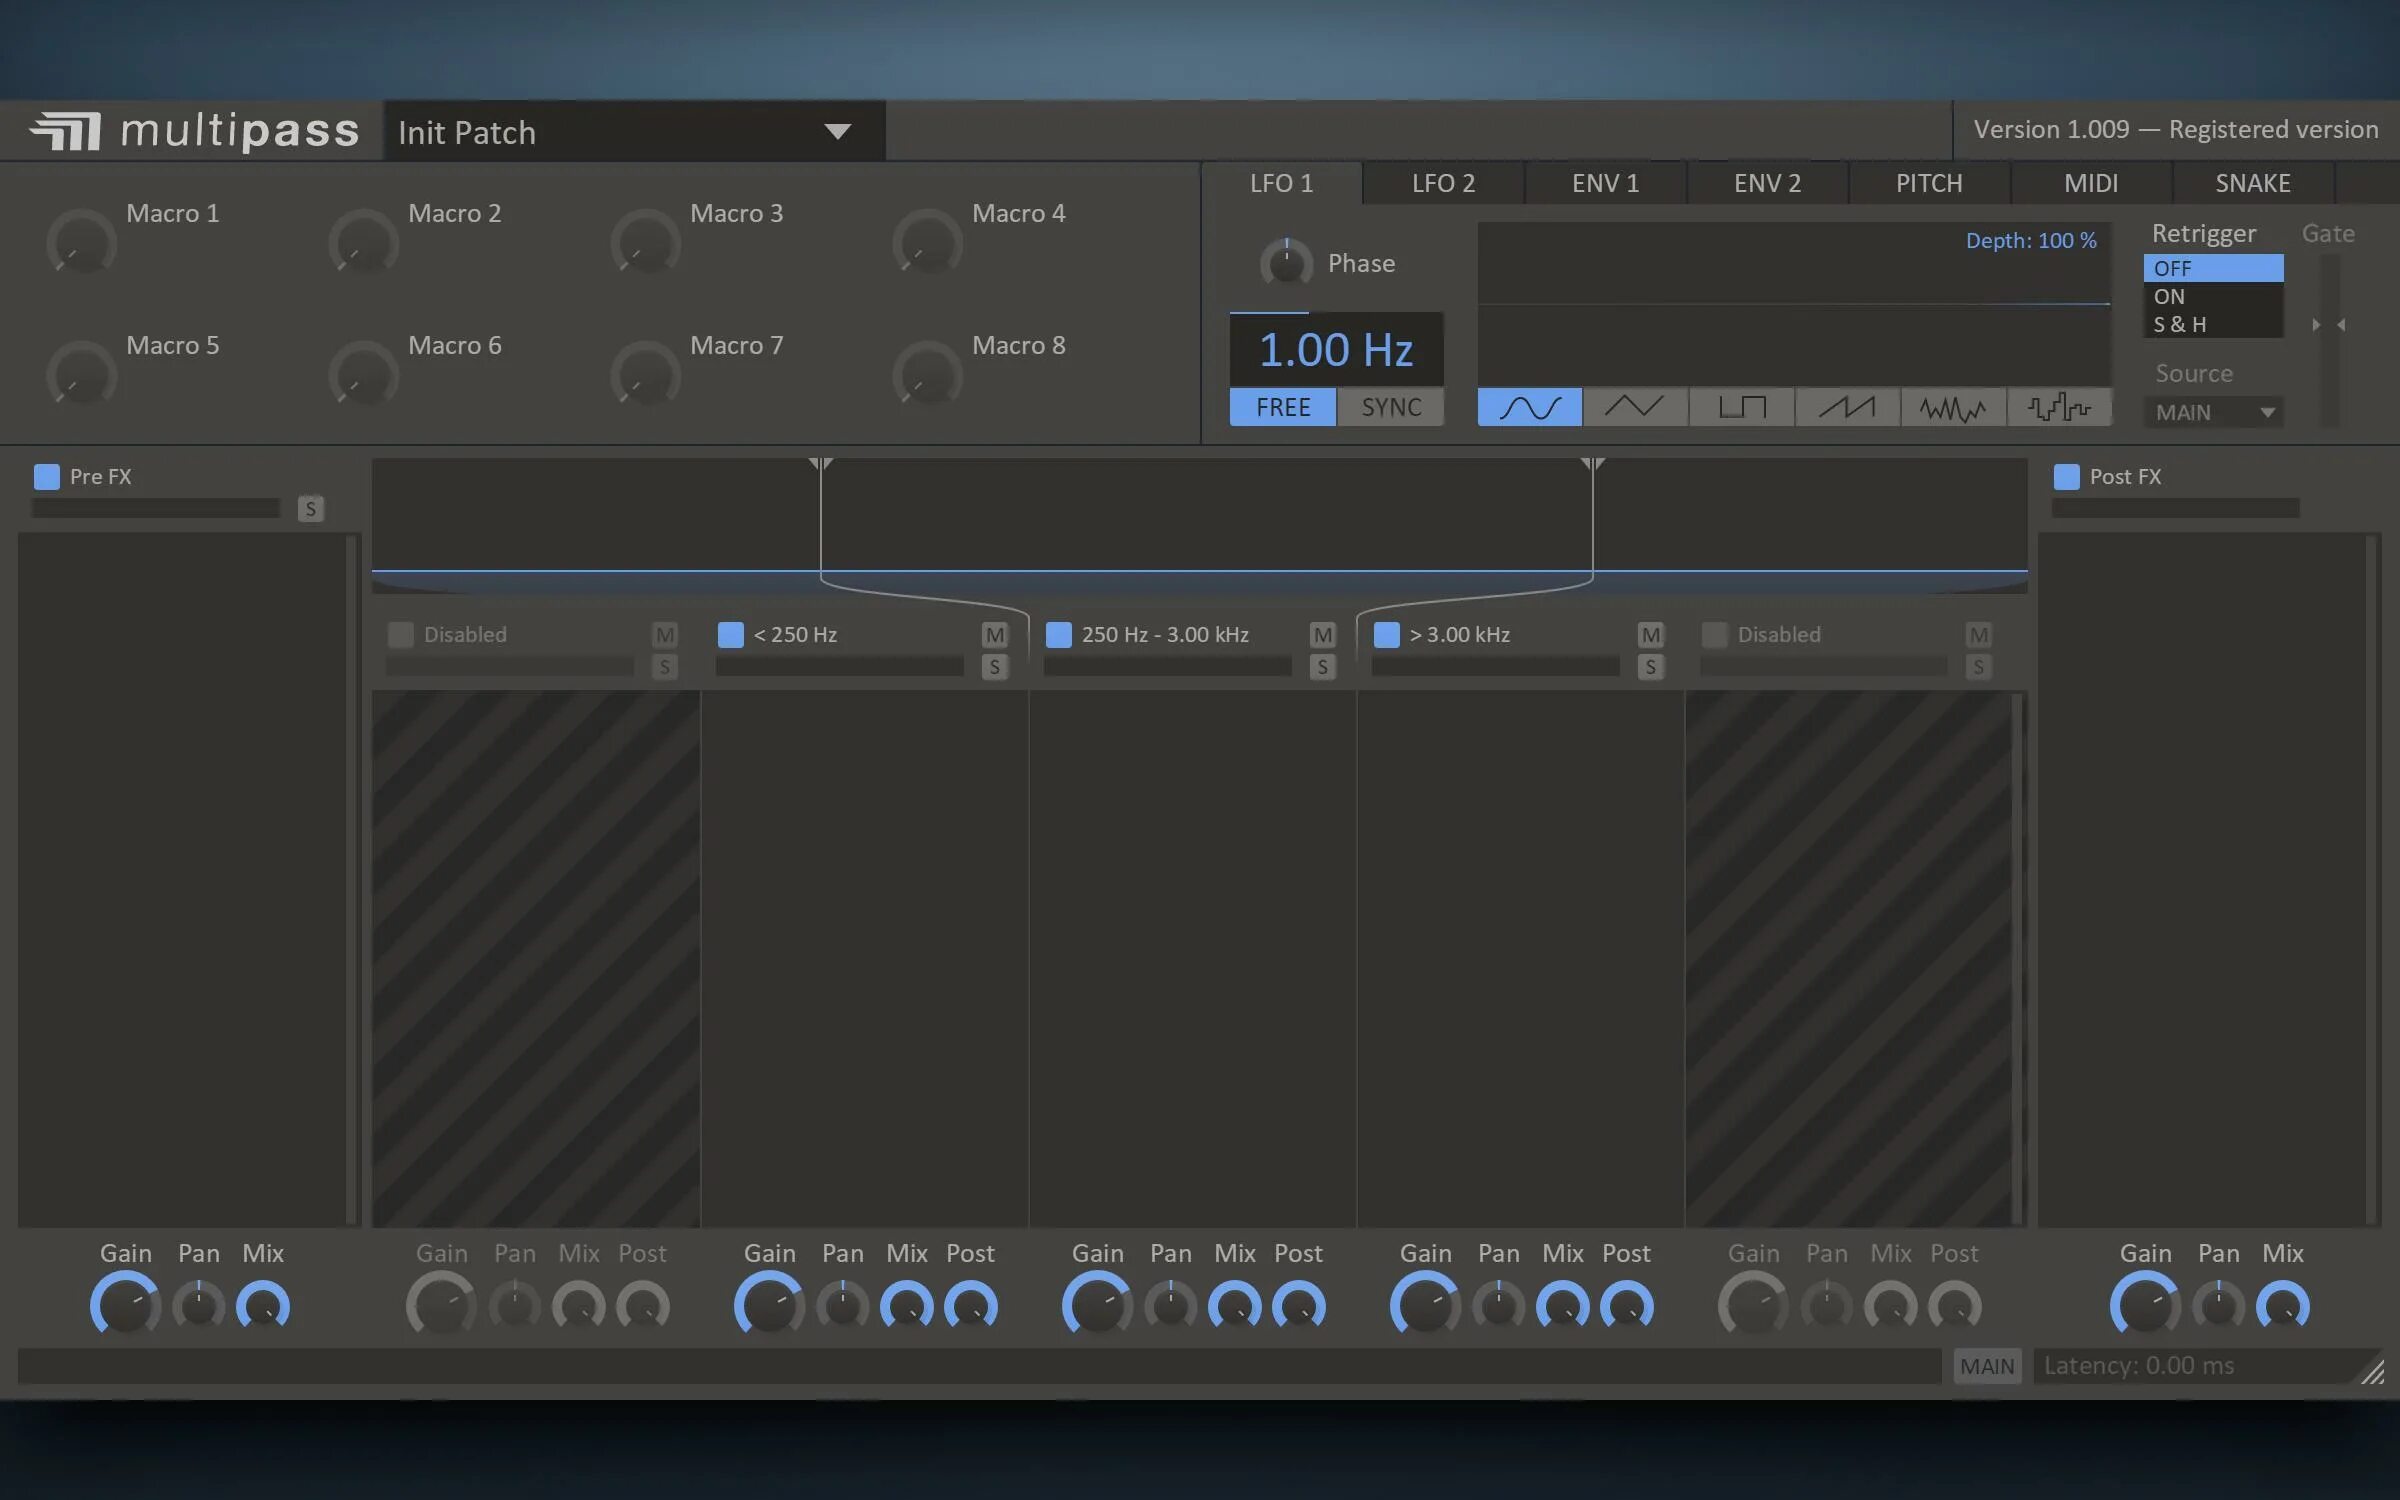This screenshot has width=2400, height=1500.
Task: Toggle the Post FX enable checkbox
Action: point(2066,477)
